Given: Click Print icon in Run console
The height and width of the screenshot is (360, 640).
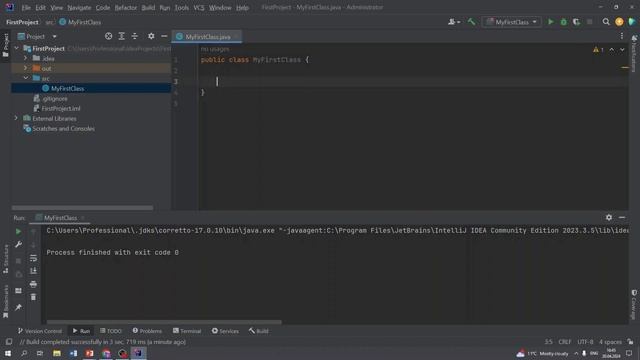Looking at the screenshot, I should point(33,284).
